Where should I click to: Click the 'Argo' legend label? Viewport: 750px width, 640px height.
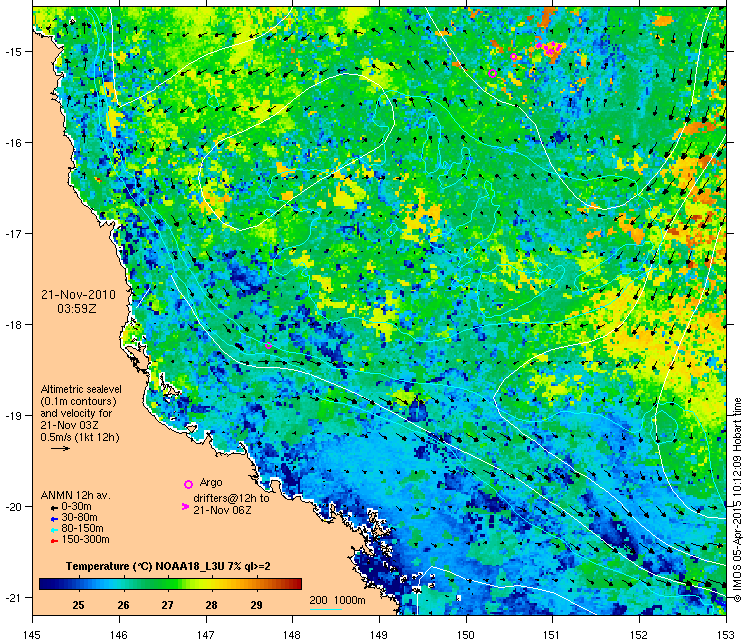click(x=211, y=483)
